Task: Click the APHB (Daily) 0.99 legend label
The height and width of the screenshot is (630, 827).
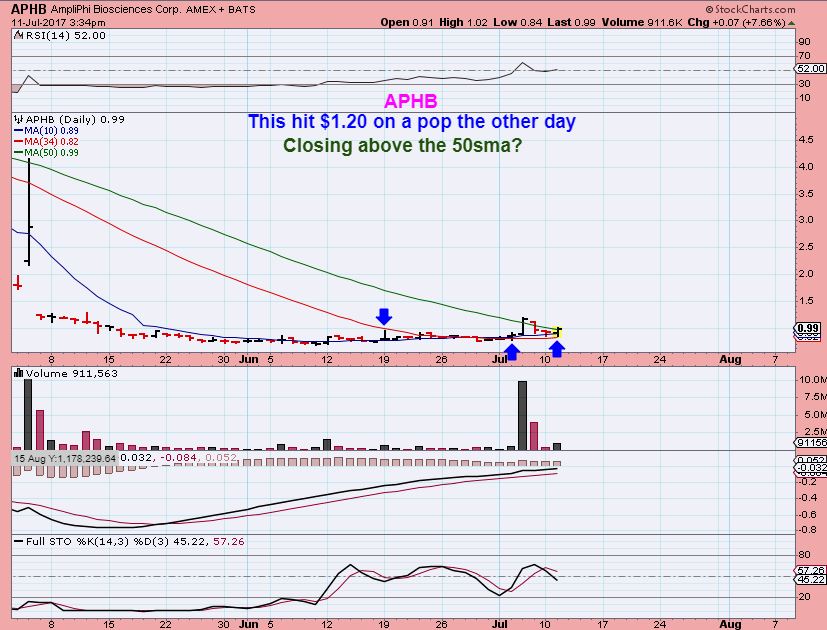Action: (75, 119)
